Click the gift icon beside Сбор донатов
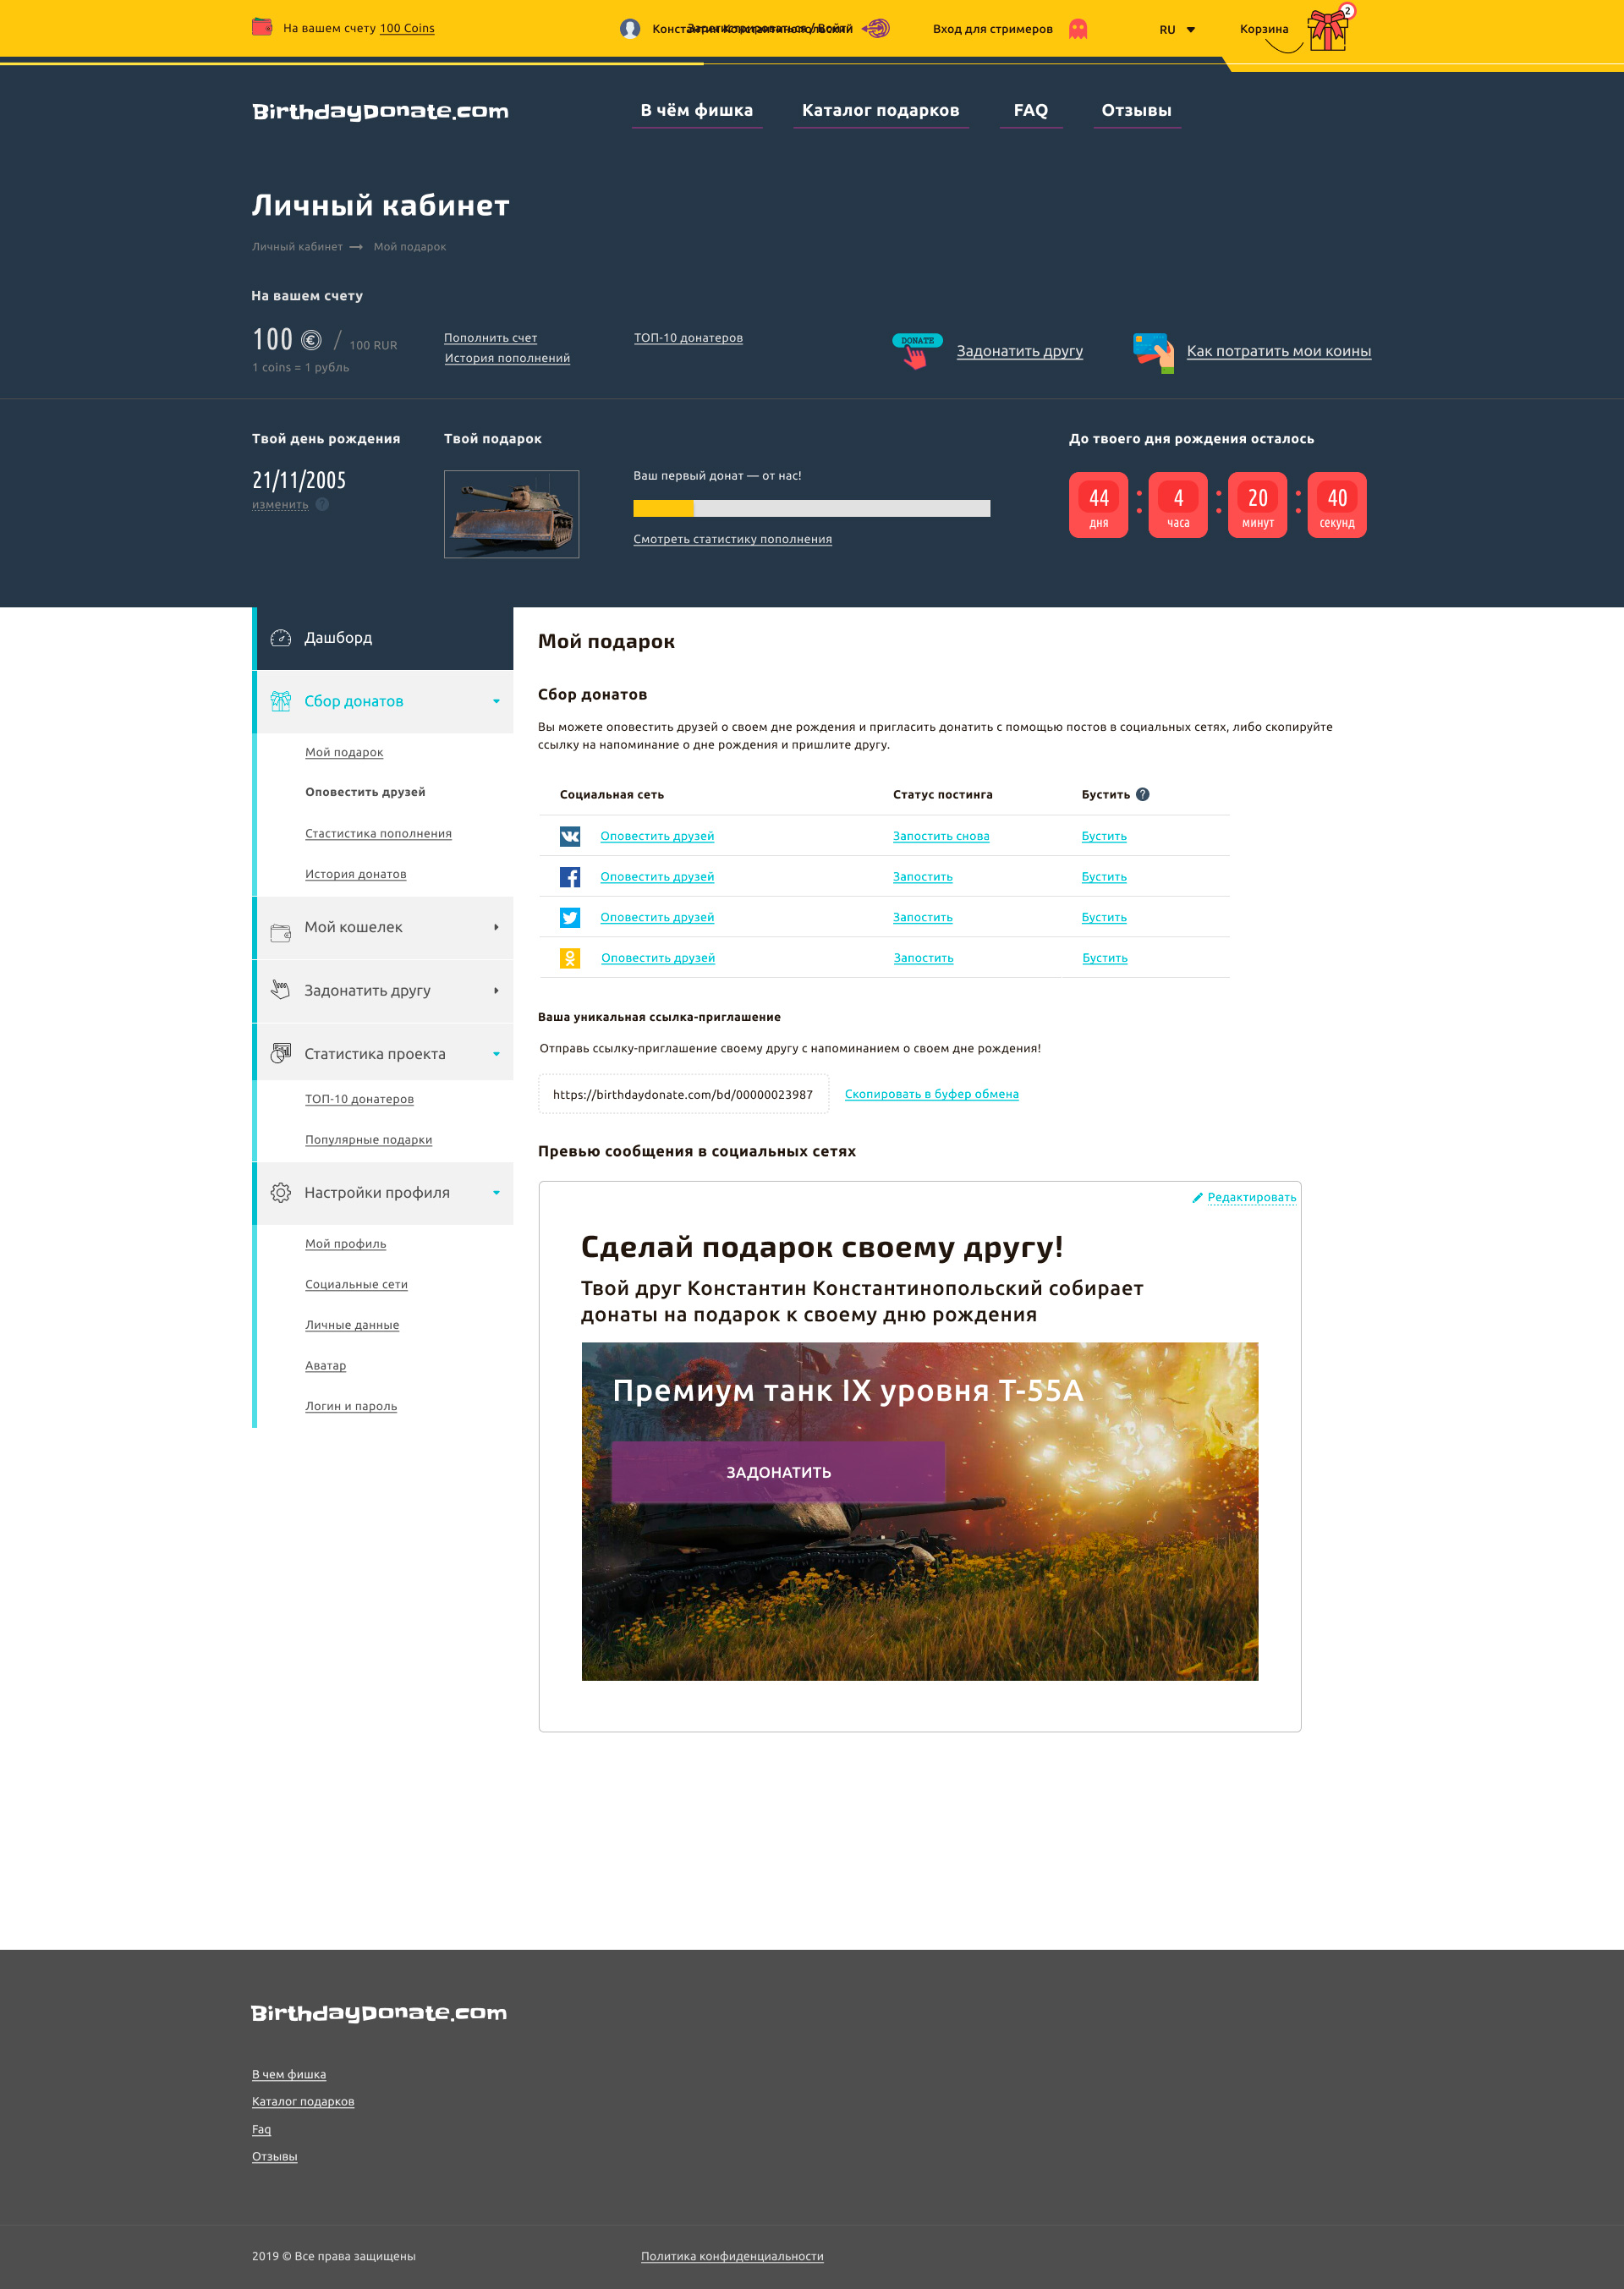This screenshot has width=1624, height=2289. click(x=281, y=701)
